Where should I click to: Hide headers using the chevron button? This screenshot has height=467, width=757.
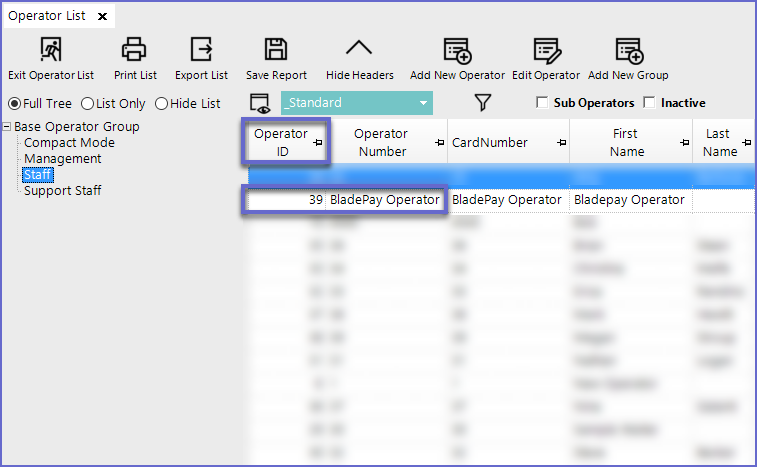coord(359,50)
